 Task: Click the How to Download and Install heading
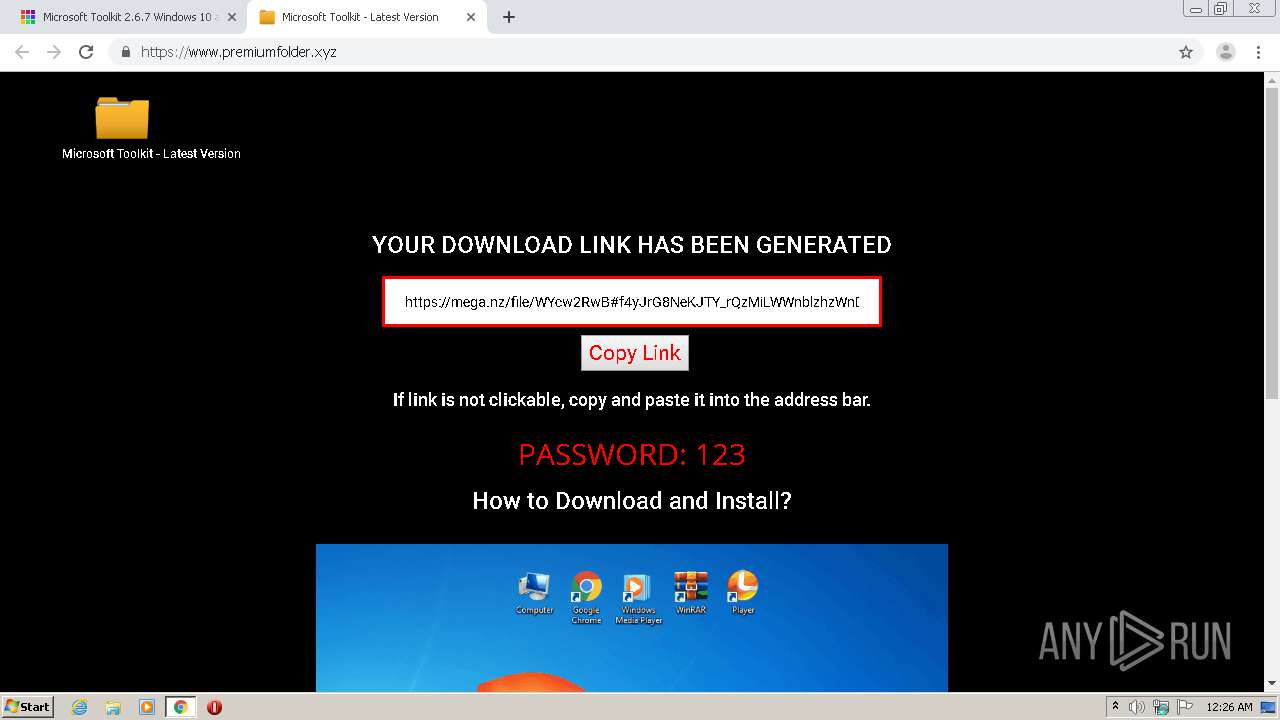tap(631, 501)
